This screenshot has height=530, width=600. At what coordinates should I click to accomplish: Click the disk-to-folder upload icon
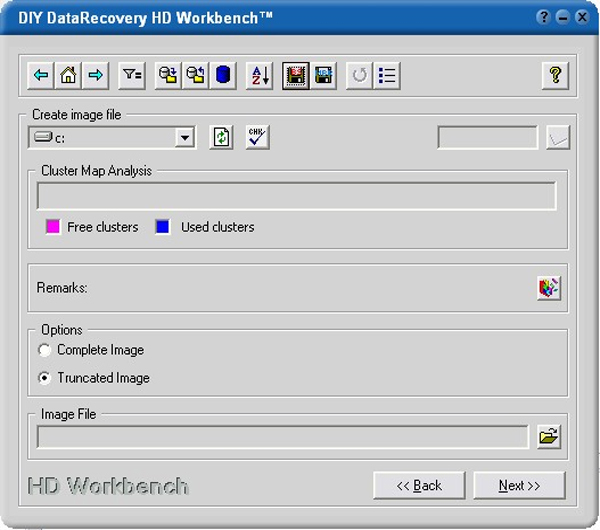click(195, 75)
